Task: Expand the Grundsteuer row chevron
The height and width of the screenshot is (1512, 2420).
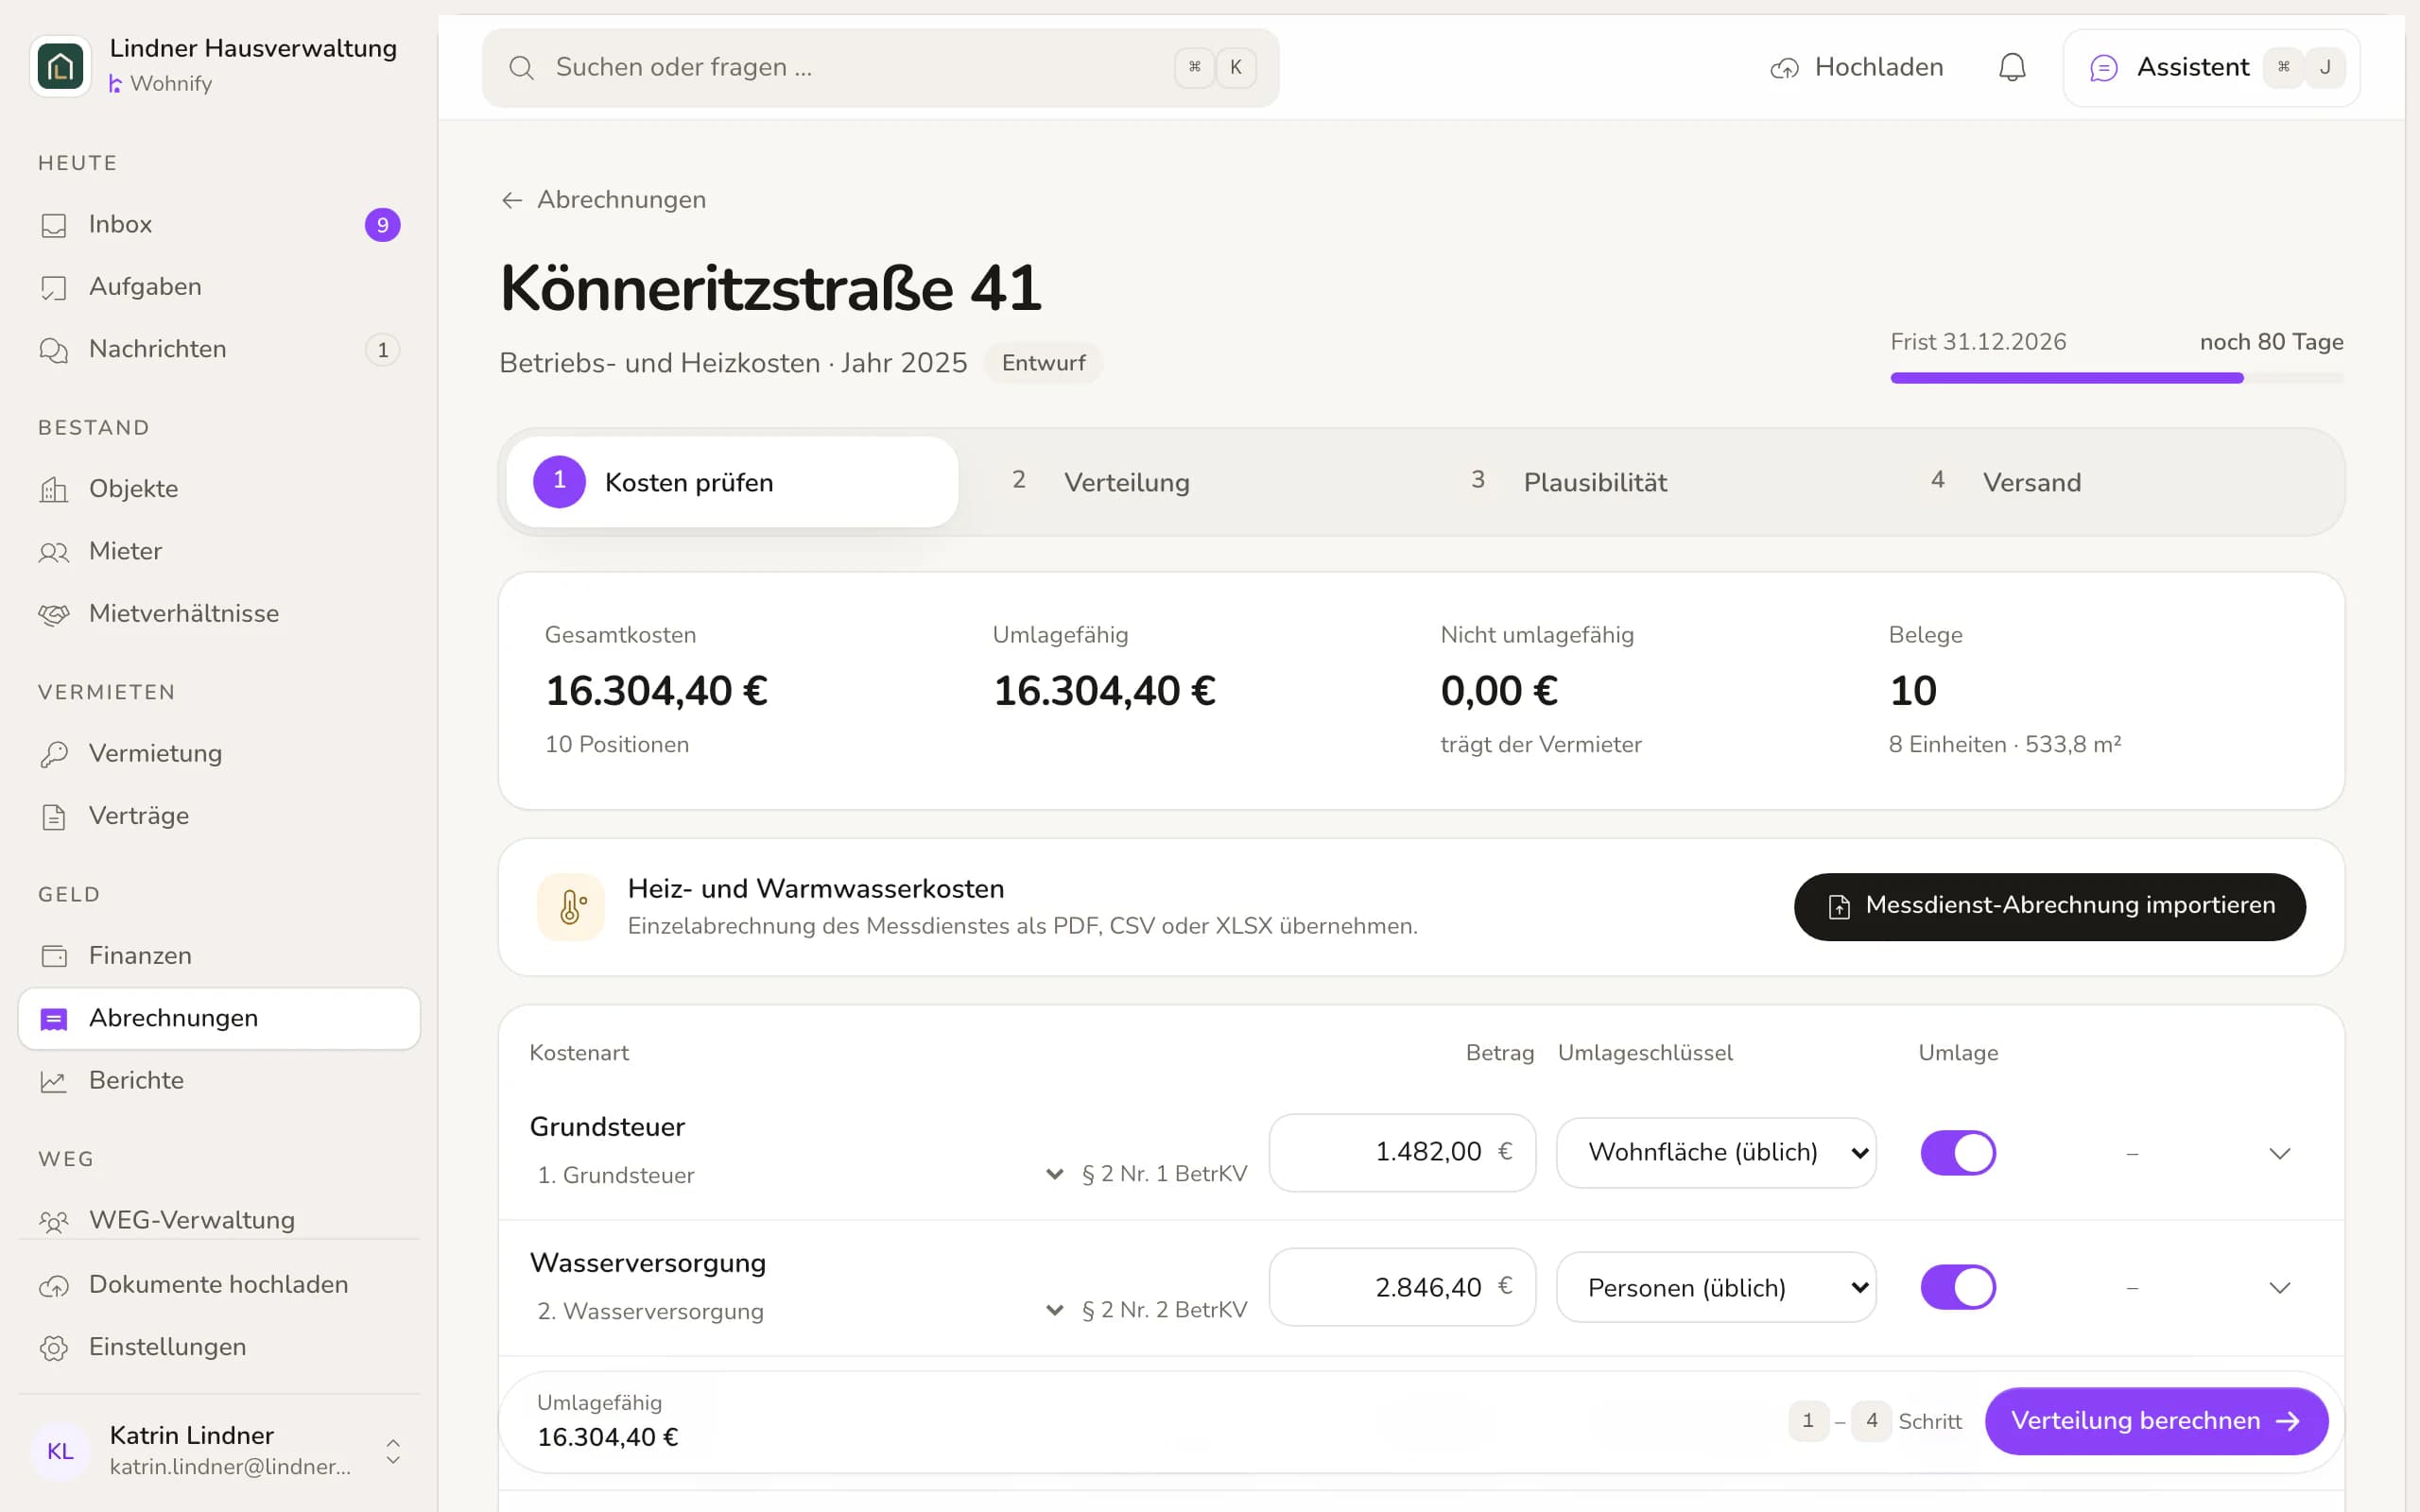Action: pos(2279,1153)
